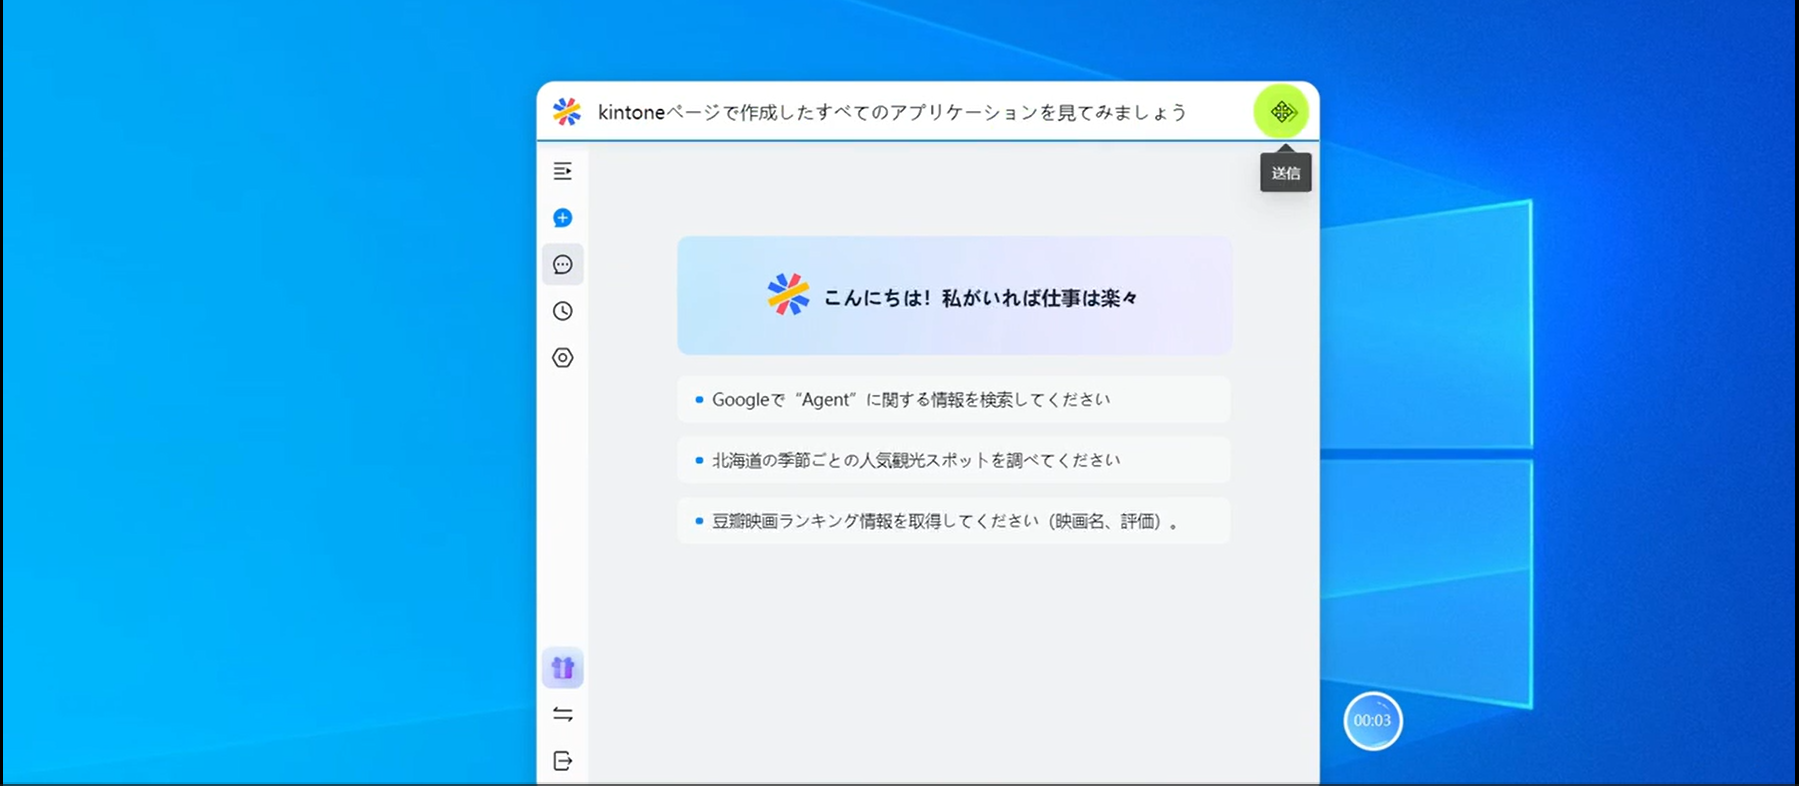Screen dimensions: 1799x786
Task: Click the 00:03 circular timer
Action: (x=1372, y=721)
